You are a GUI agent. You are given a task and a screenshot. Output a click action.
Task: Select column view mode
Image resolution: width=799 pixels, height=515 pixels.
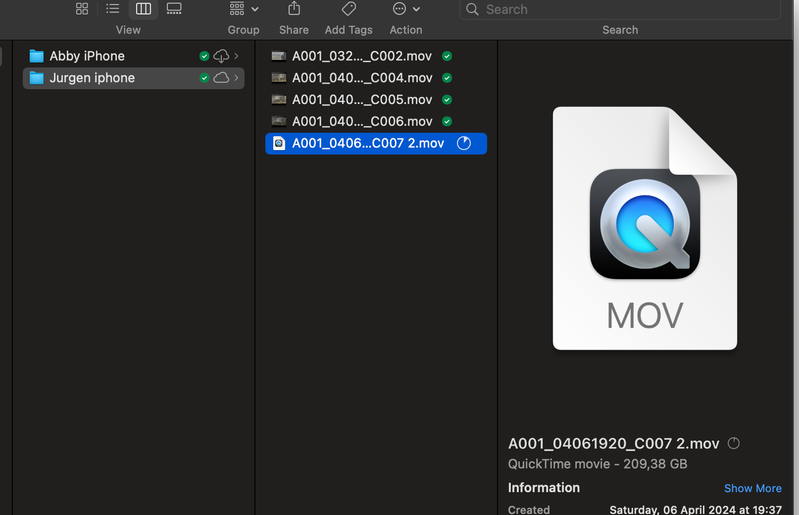[x=143, y=9]
